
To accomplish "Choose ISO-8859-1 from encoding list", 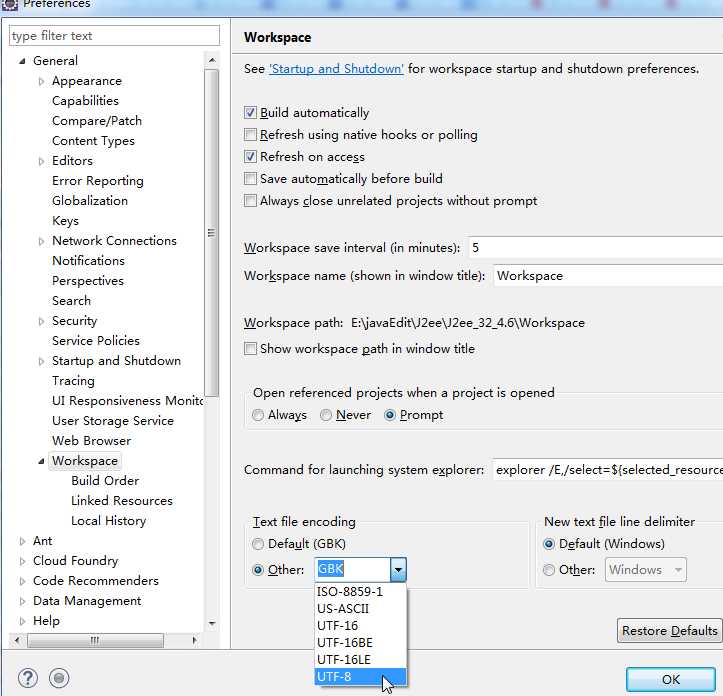I will tap(361, 591).
